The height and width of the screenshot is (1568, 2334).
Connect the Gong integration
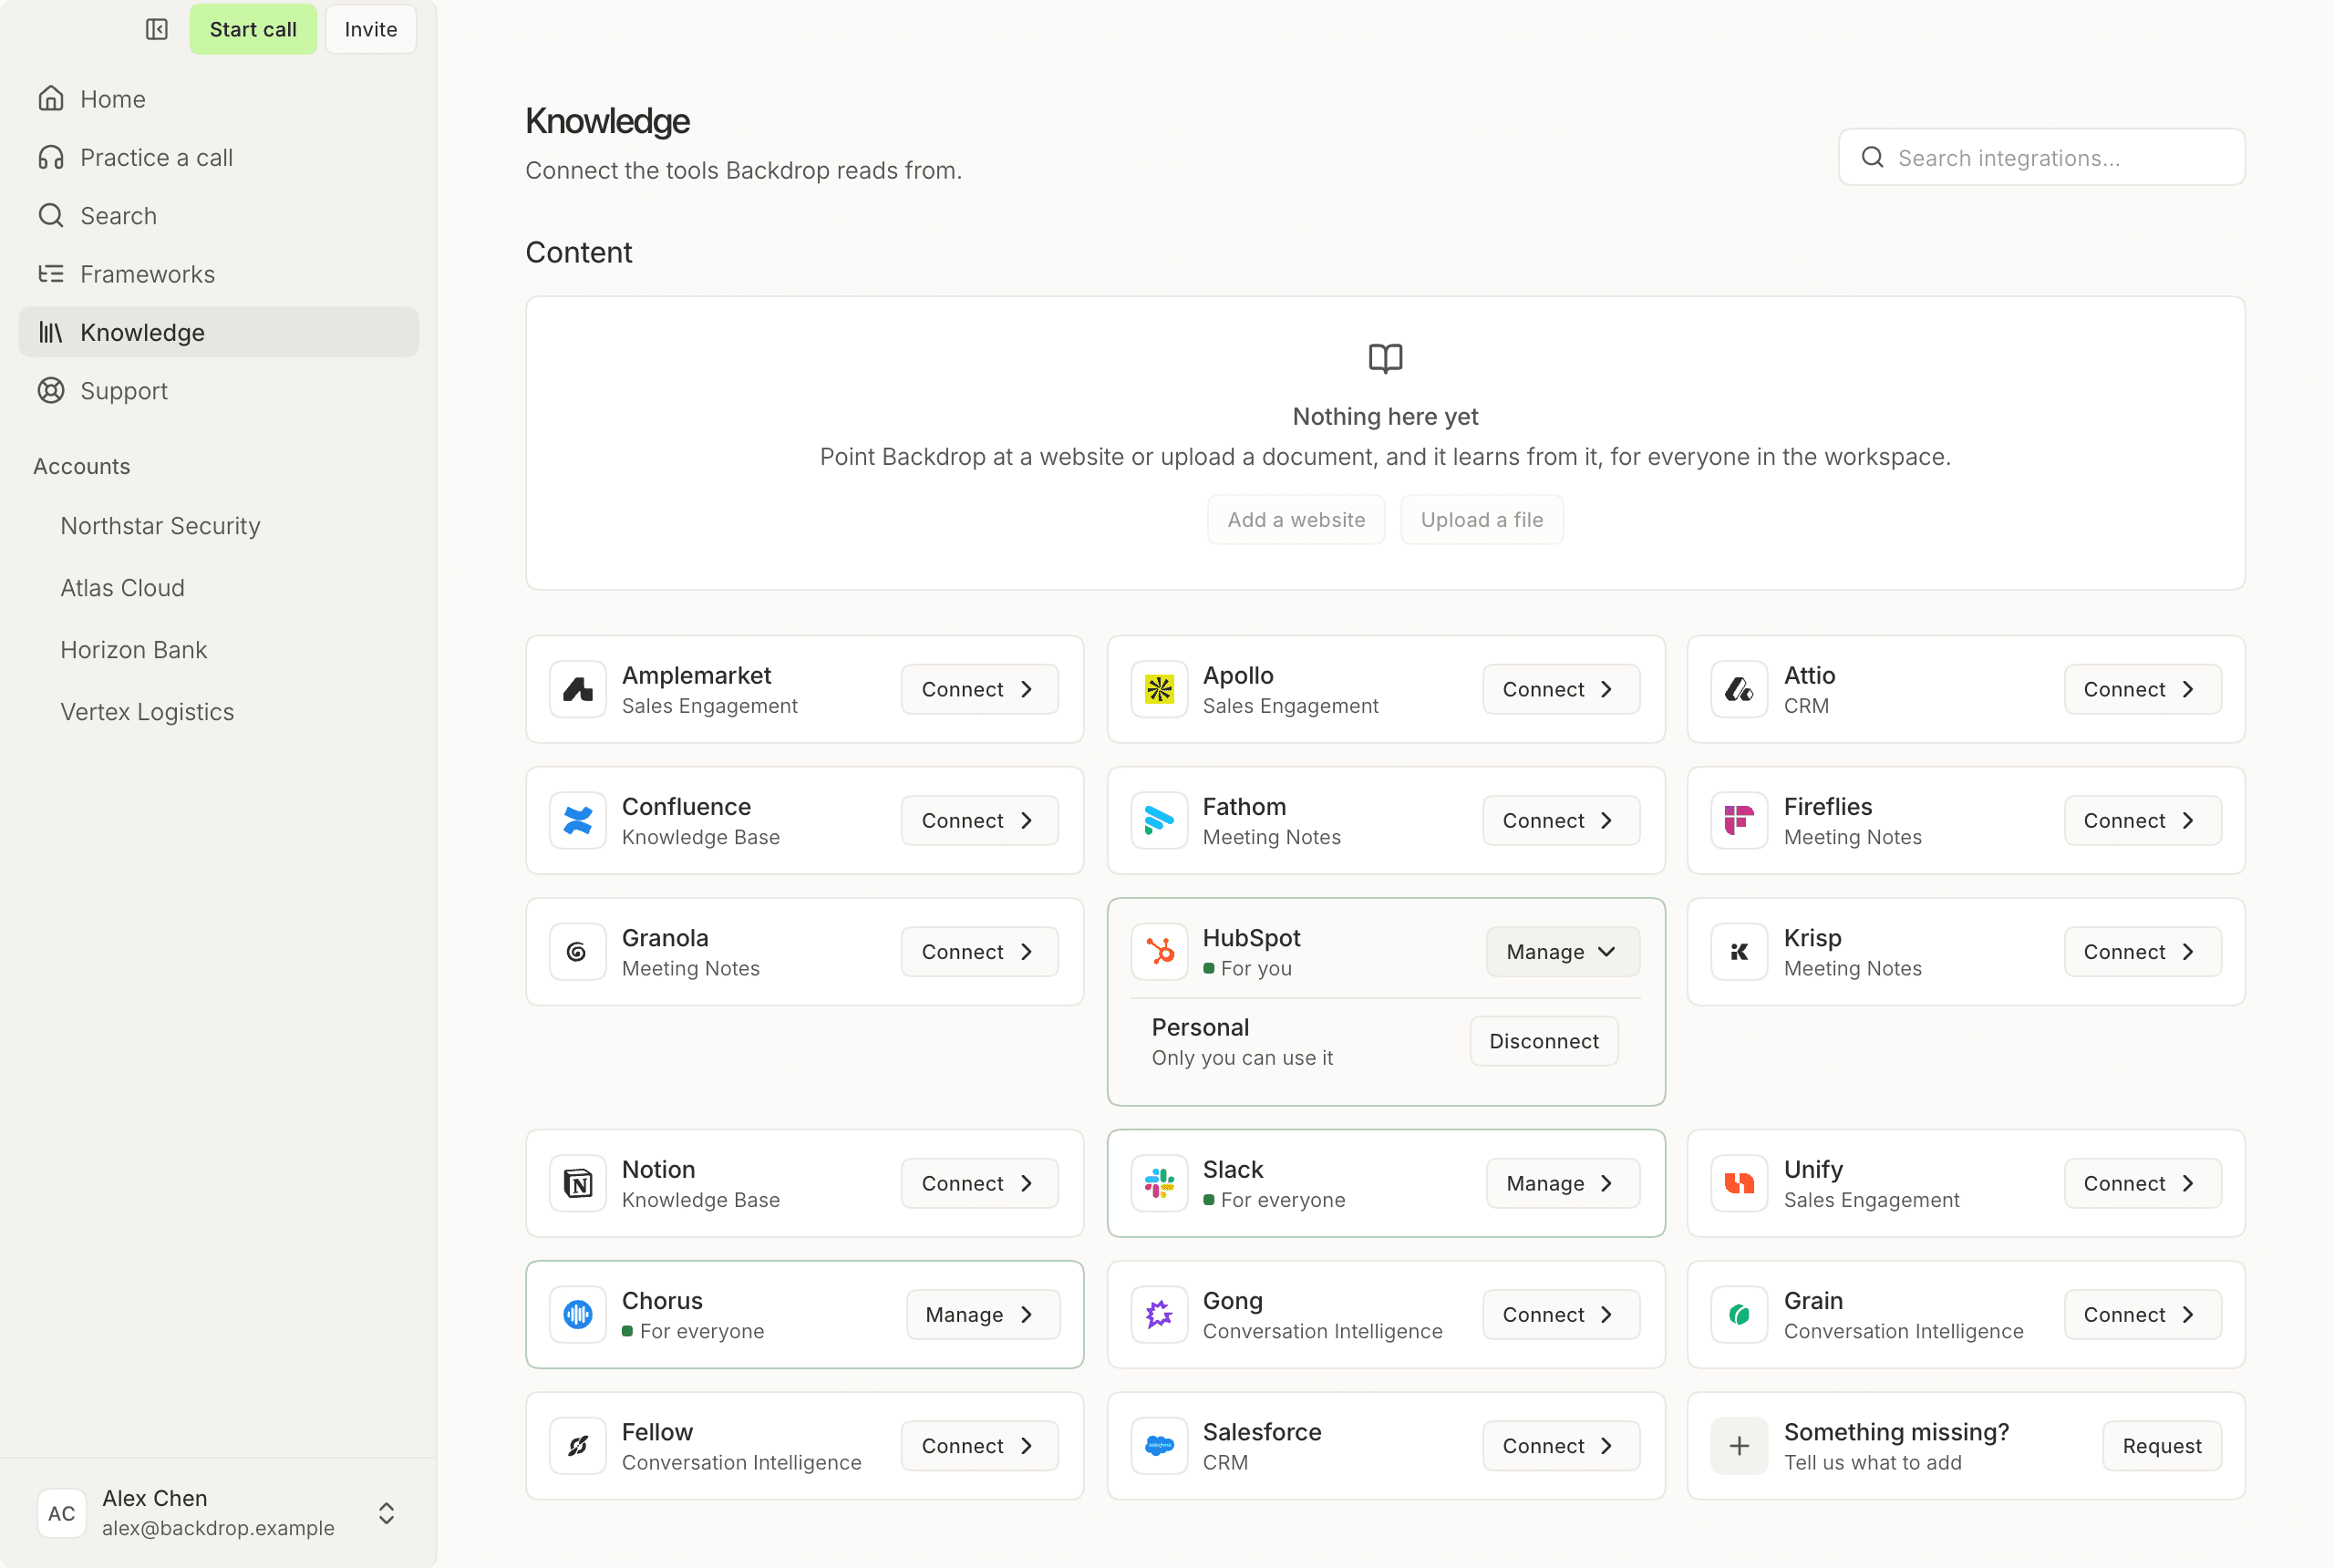pos(1560,1314)
